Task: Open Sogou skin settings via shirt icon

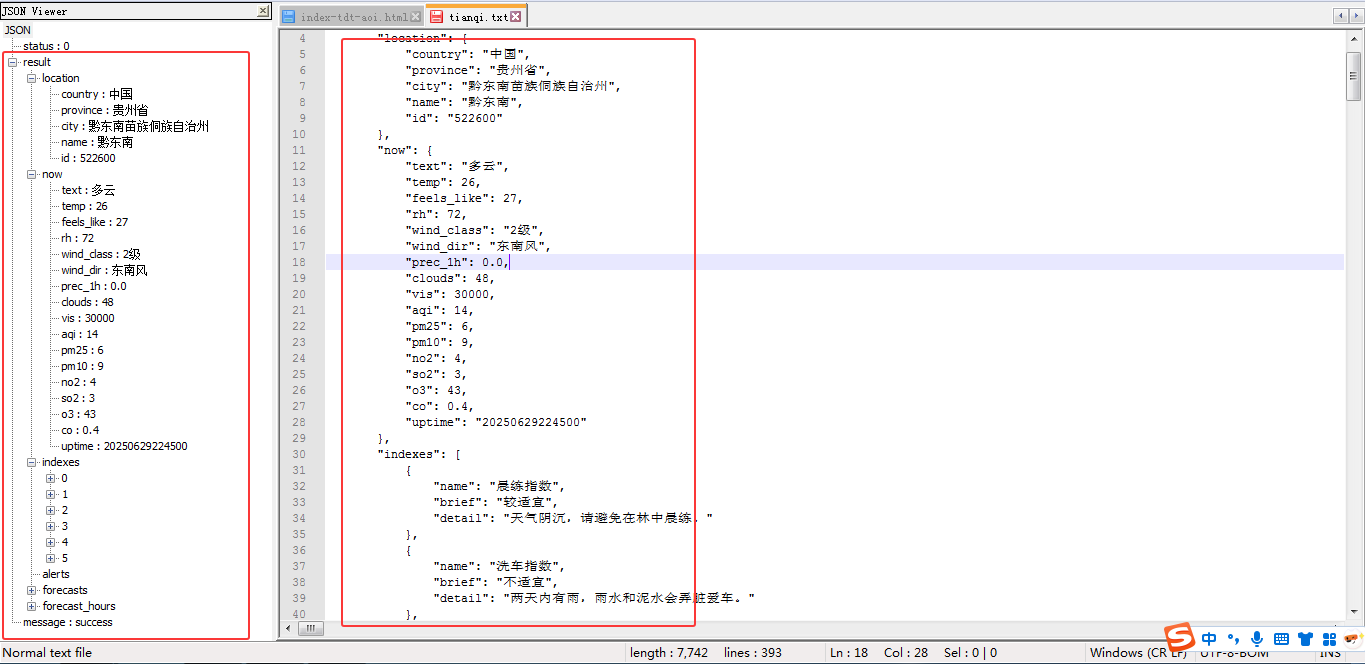Action: point(1305,638)
